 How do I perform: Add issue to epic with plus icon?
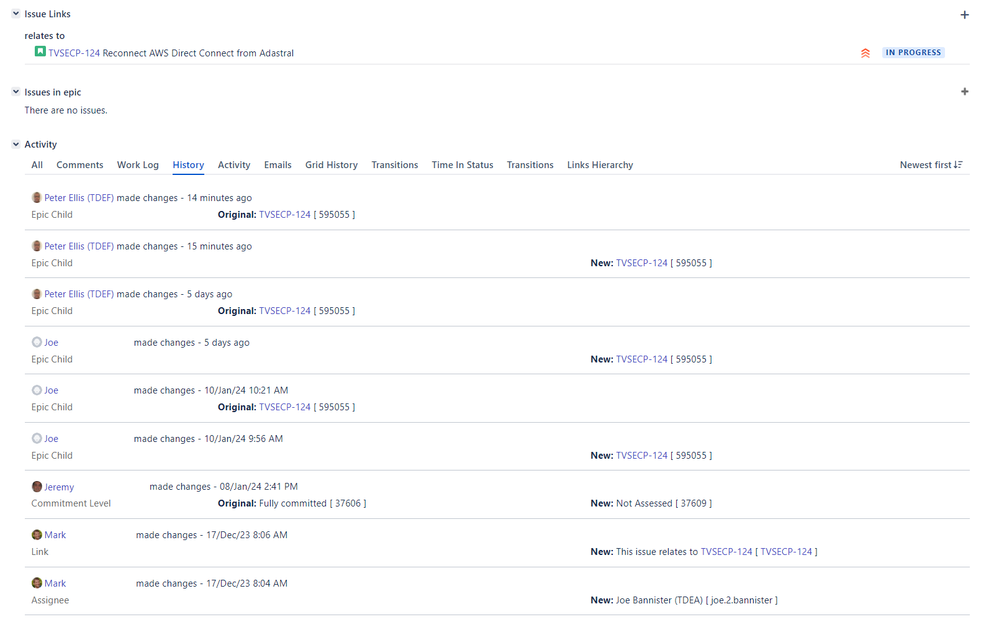coord(965,92)
